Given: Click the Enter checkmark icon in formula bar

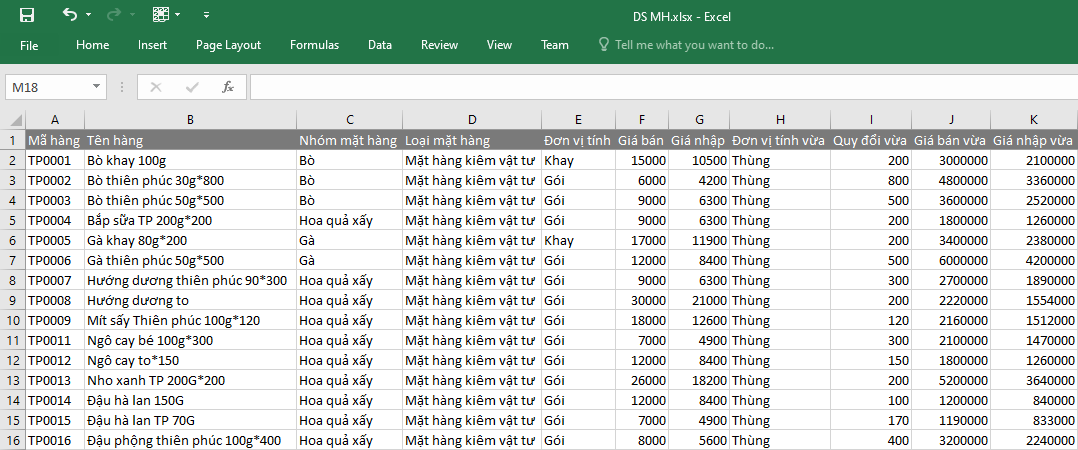Looking at the screenshot, I should click(192, 87).
